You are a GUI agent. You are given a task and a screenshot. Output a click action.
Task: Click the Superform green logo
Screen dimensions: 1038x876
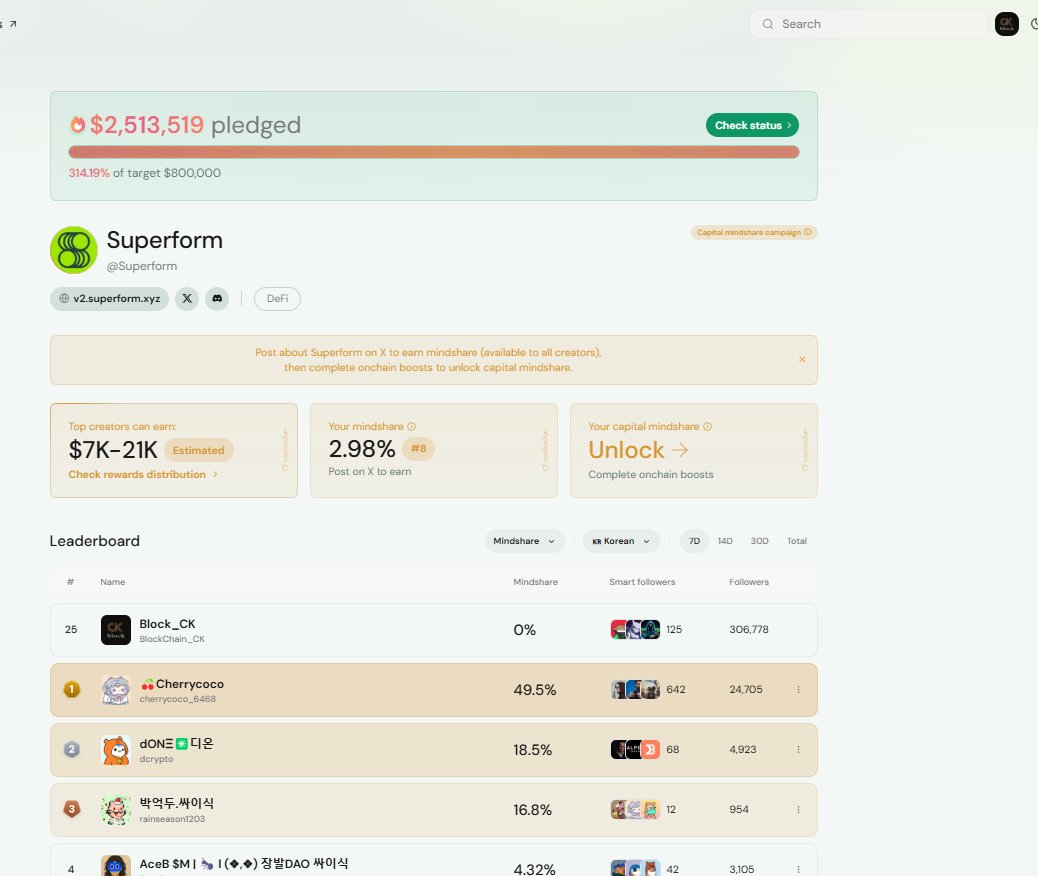coord(73,250)
